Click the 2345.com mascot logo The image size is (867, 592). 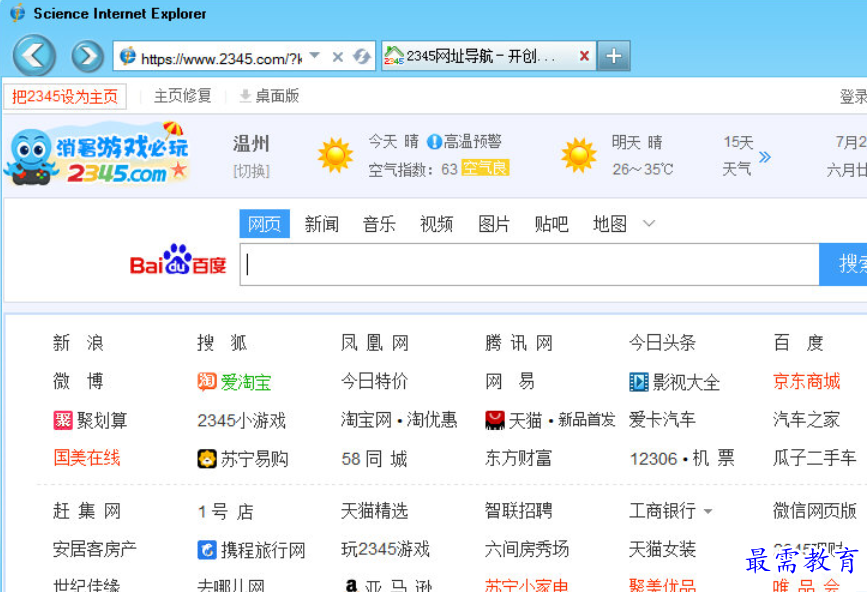tap(97, 154)
